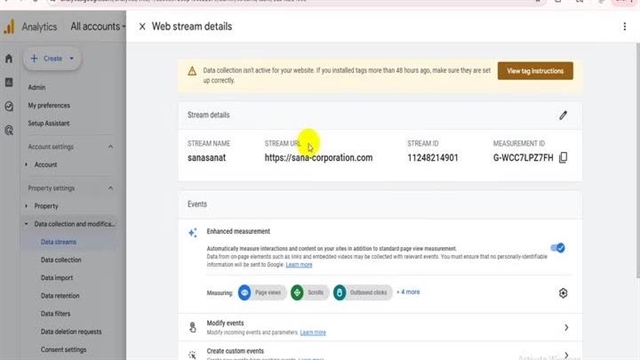Click the Page views chip icon
Viewport: 640px width, 360px height.
(244, 293)
